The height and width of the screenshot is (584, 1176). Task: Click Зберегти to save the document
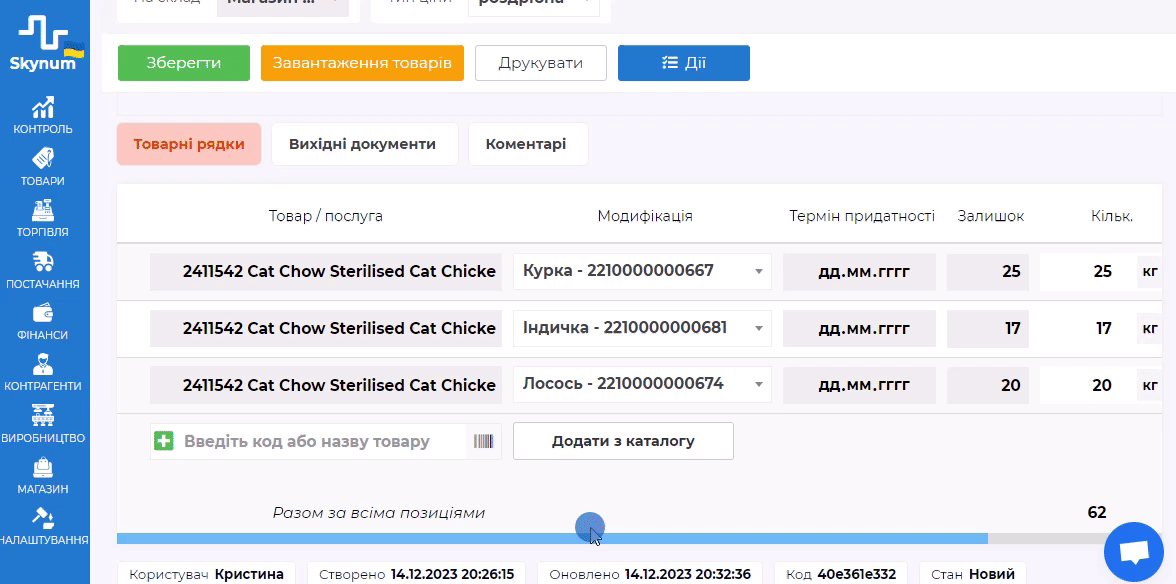point(184,63)
